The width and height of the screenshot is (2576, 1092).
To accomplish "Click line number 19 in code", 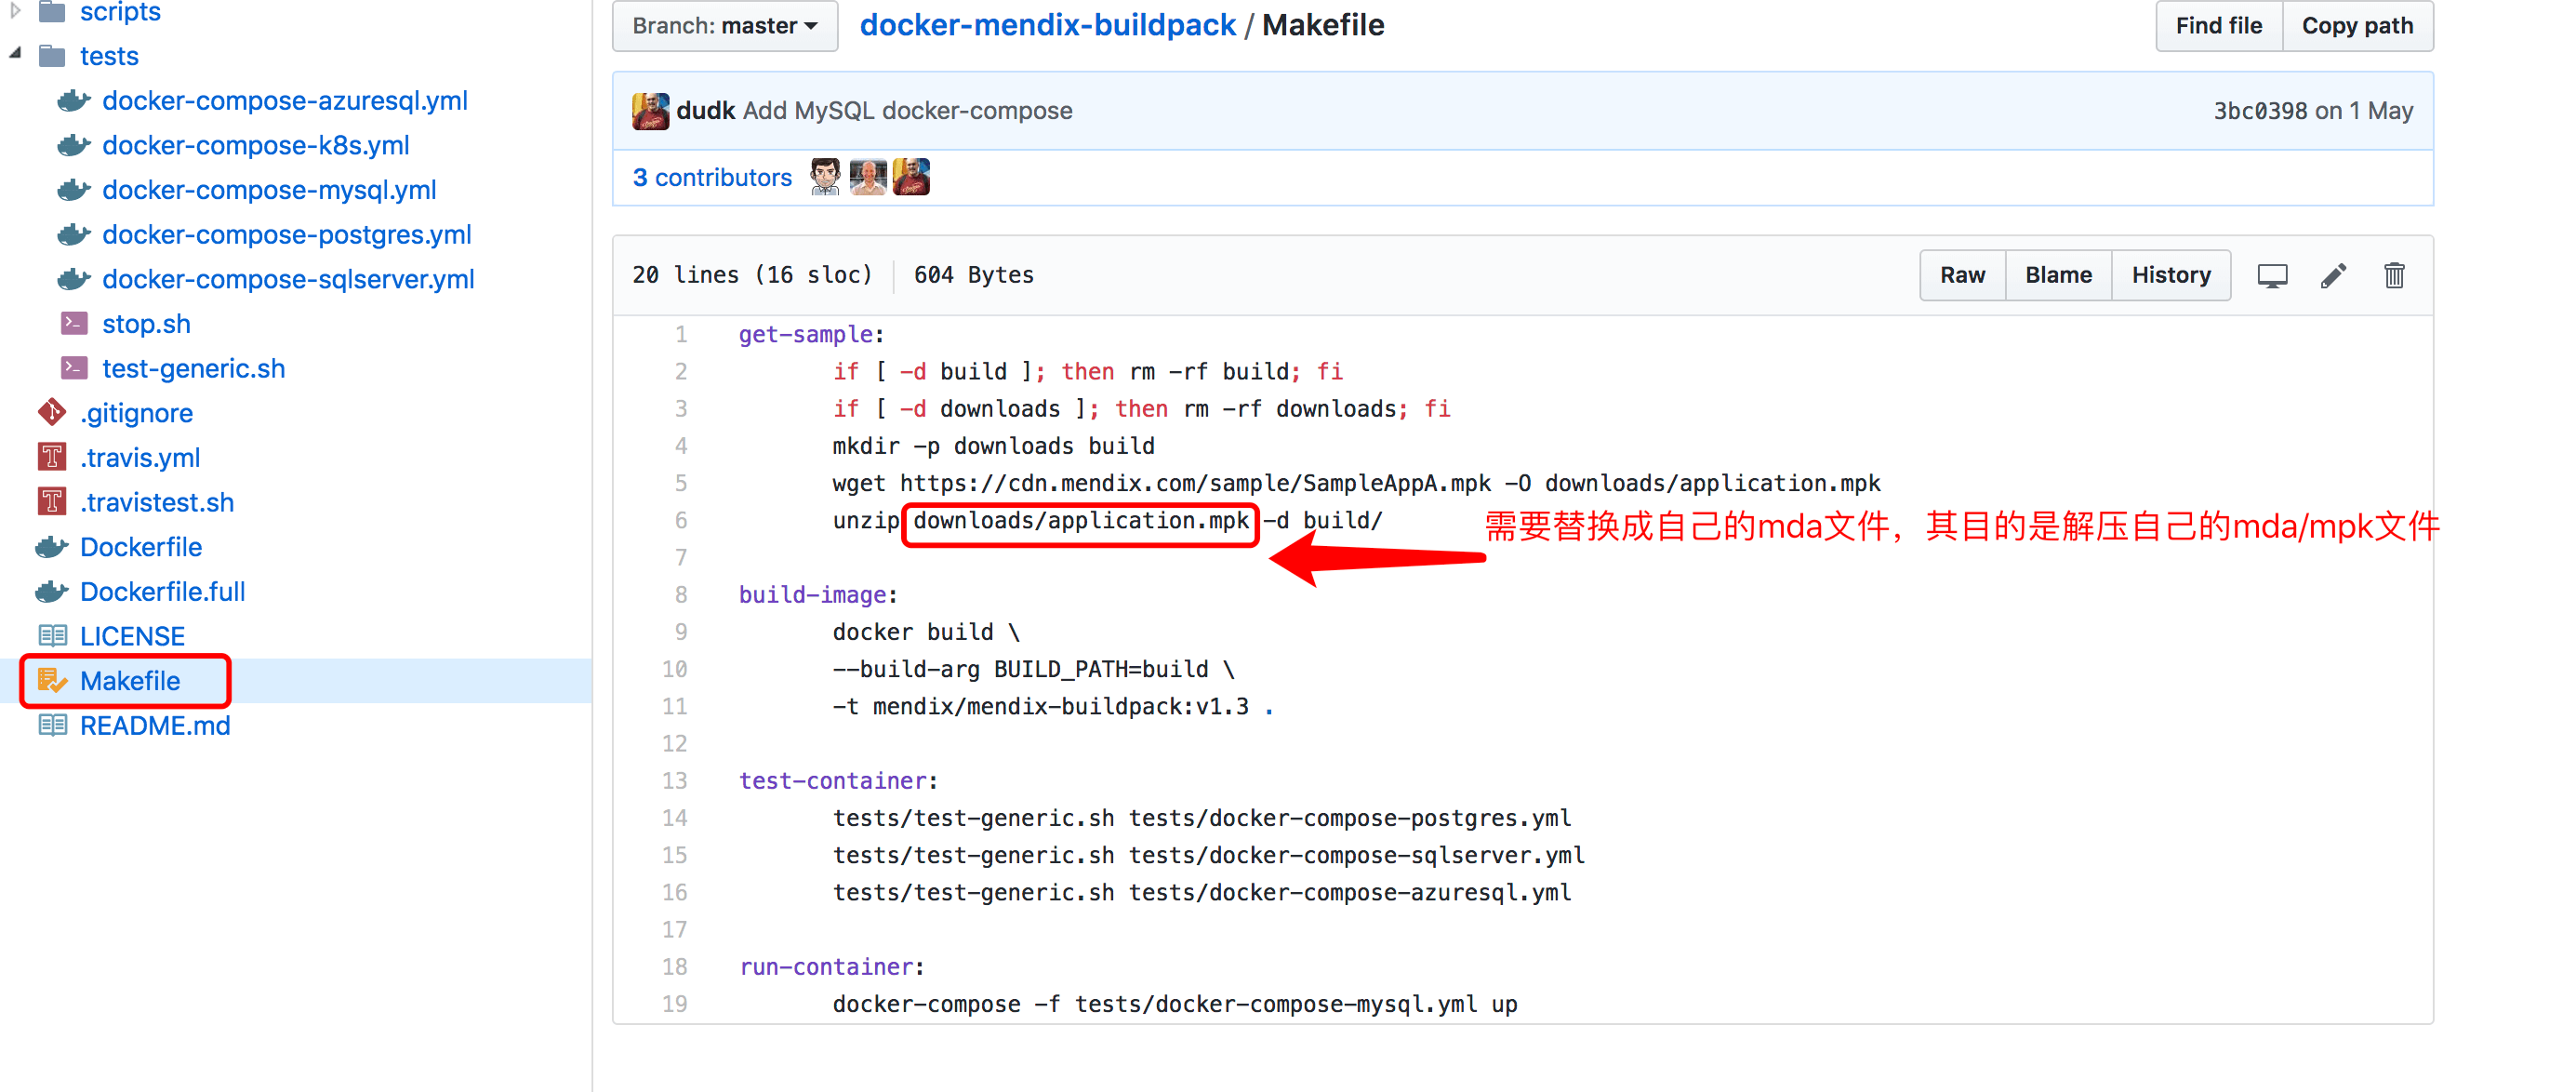I will [x=675, y=1003].
